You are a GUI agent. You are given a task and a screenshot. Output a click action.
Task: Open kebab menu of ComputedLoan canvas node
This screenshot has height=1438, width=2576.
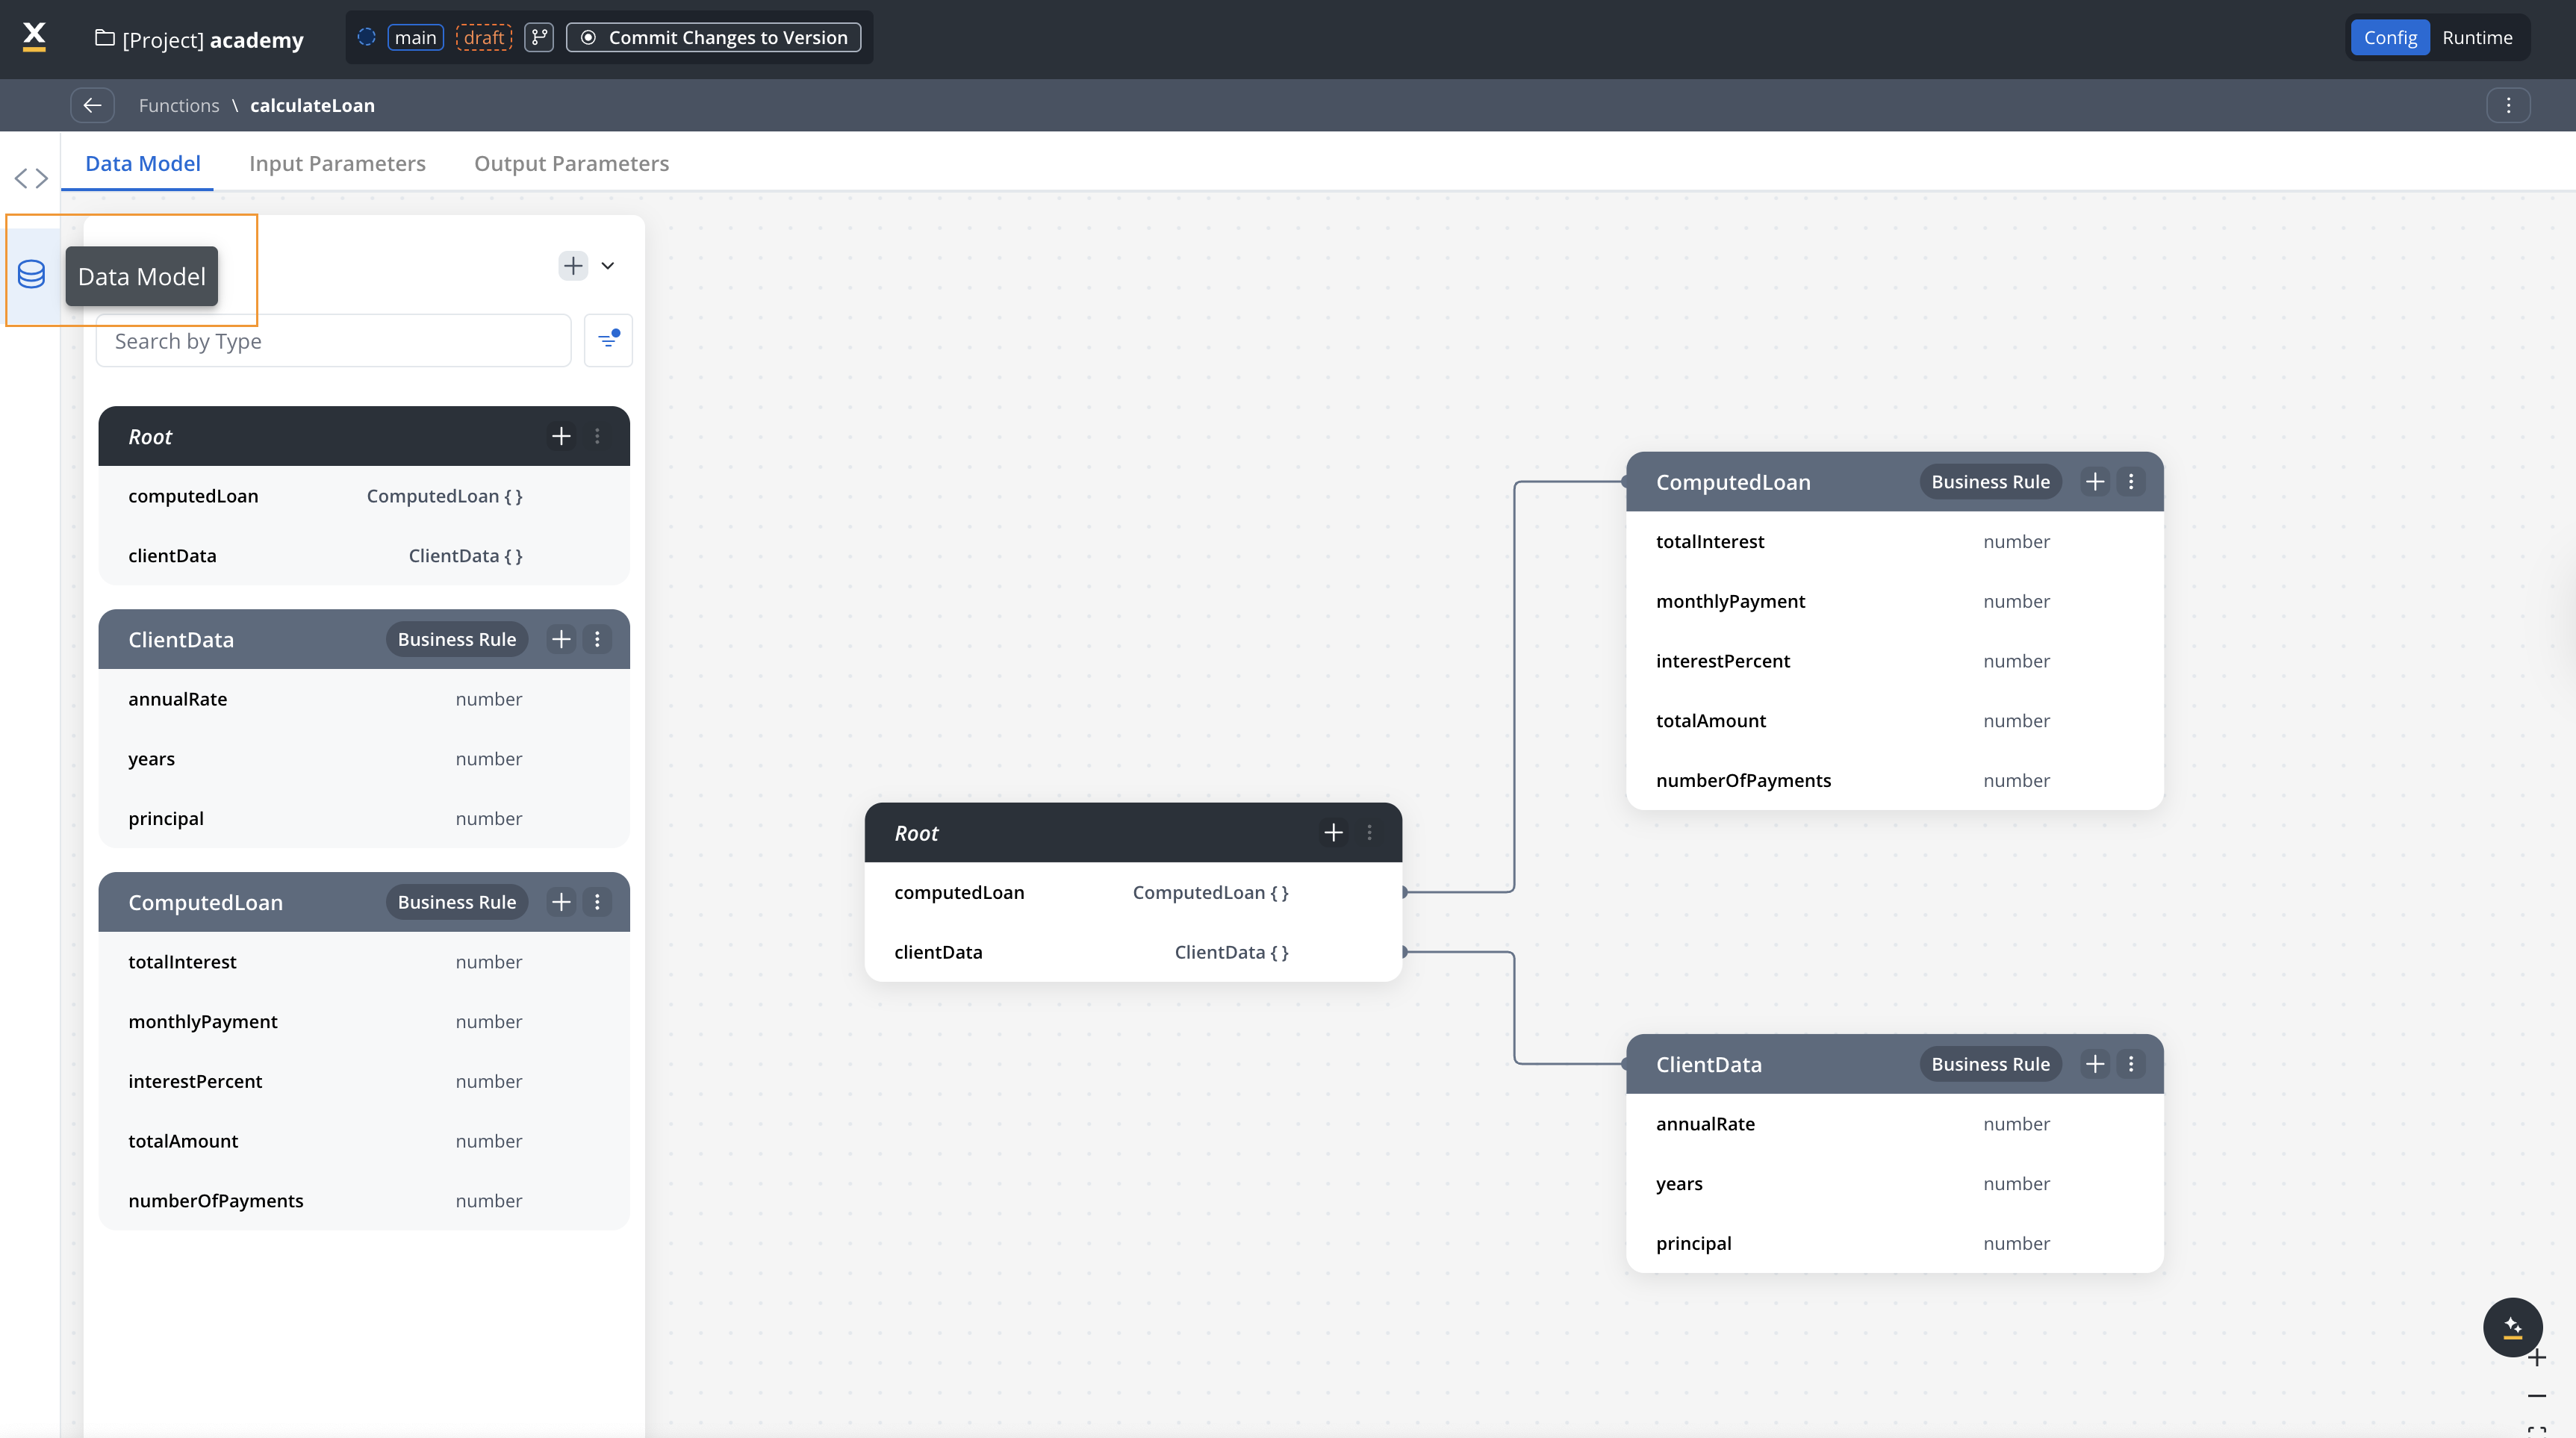(x=2131, y=482)
